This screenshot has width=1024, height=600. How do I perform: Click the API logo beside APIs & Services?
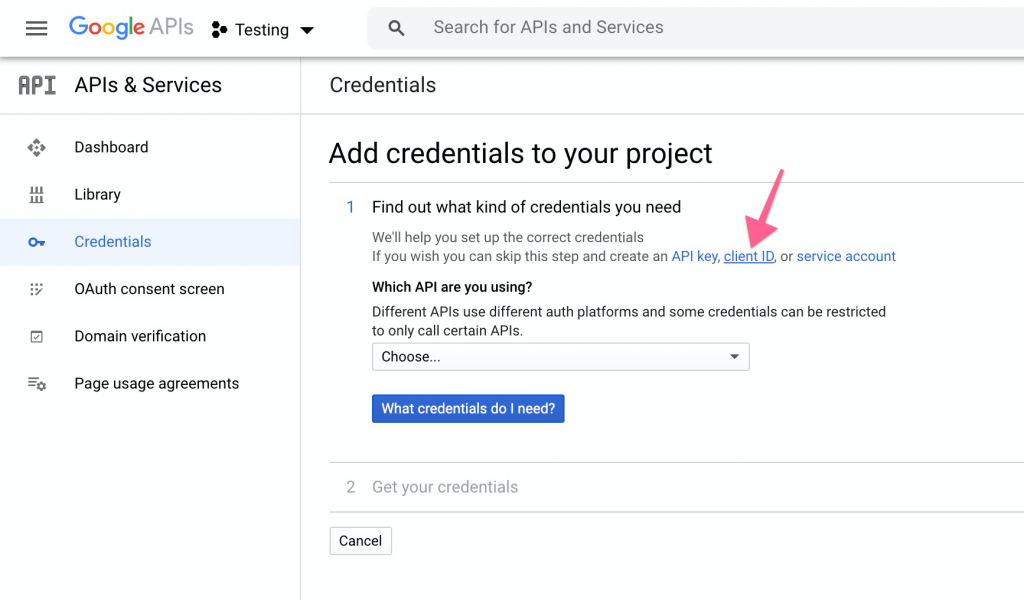tap(37, 85)
